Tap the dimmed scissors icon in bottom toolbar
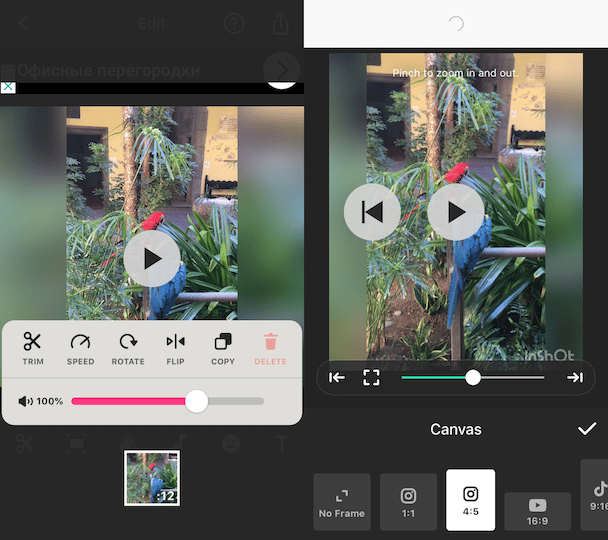 click(25, 443)
